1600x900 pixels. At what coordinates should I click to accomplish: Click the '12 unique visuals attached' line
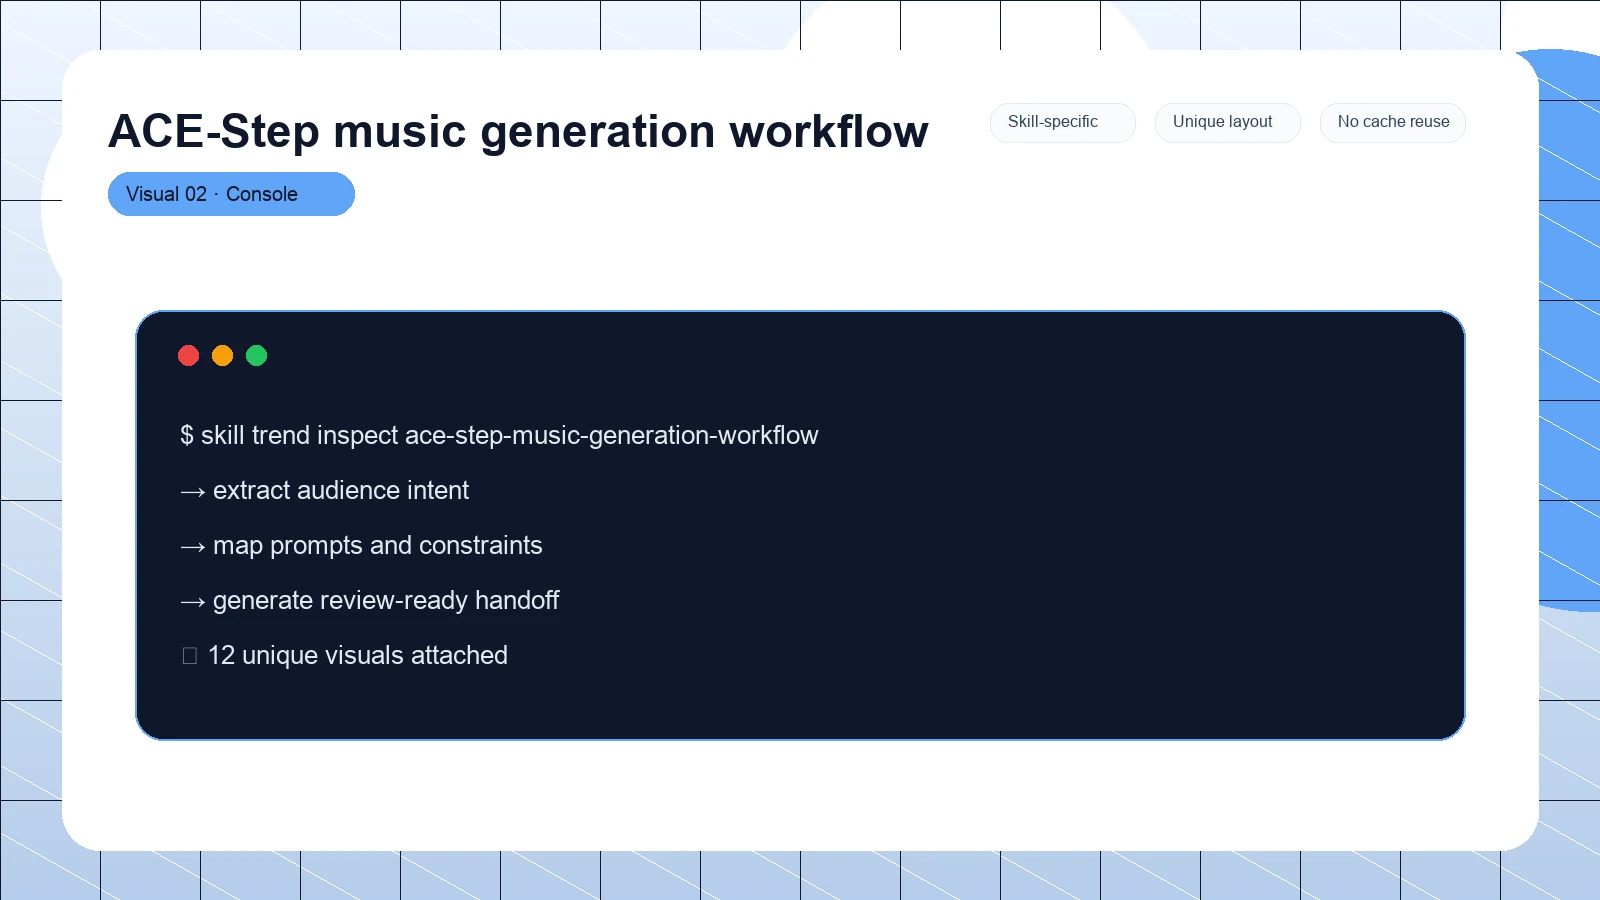(344, 655)
